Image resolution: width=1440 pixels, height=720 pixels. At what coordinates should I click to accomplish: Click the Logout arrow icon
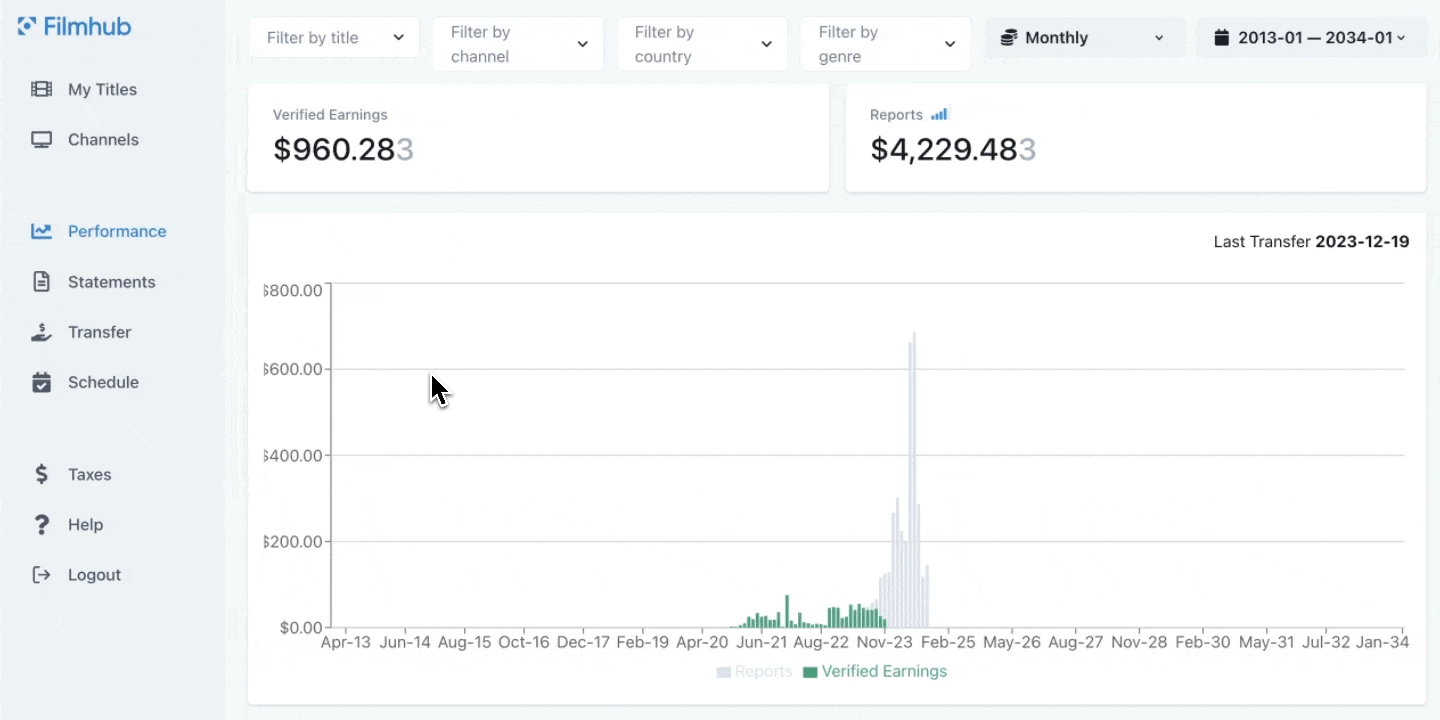(41, 575)
